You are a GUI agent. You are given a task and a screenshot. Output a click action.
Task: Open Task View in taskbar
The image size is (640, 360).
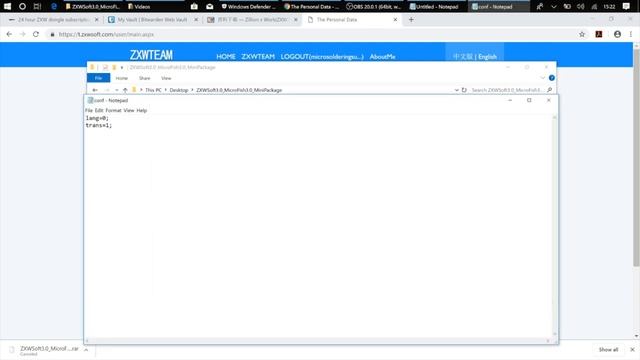click(x=37, y=6)
